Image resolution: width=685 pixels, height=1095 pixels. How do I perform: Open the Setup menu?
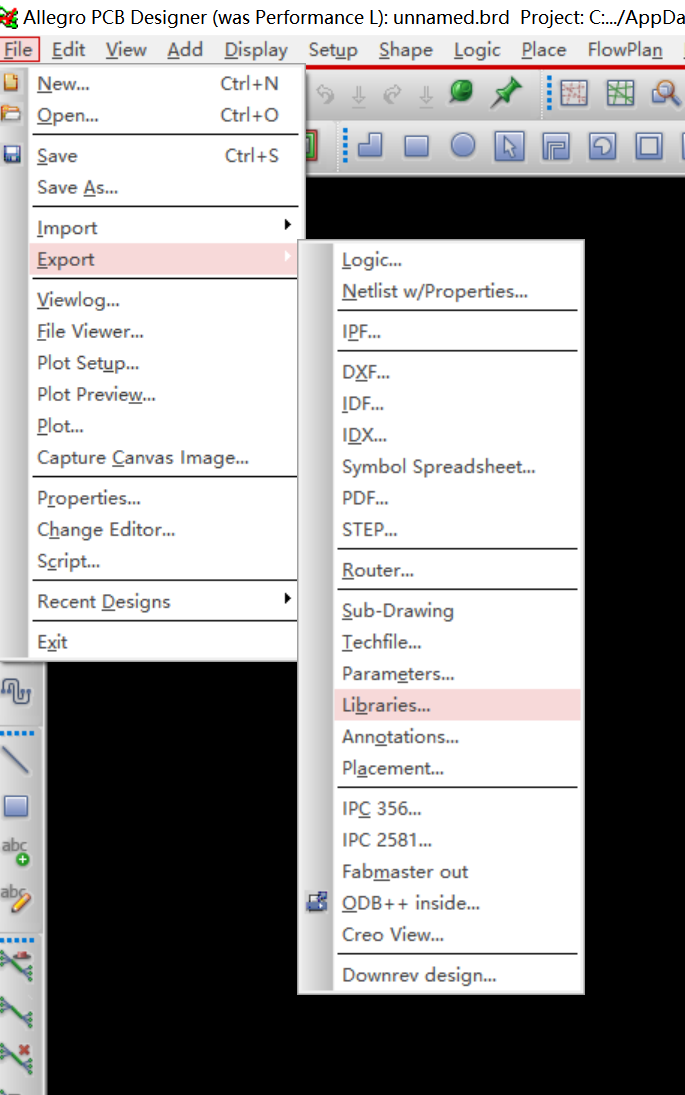tap(333, 50)
